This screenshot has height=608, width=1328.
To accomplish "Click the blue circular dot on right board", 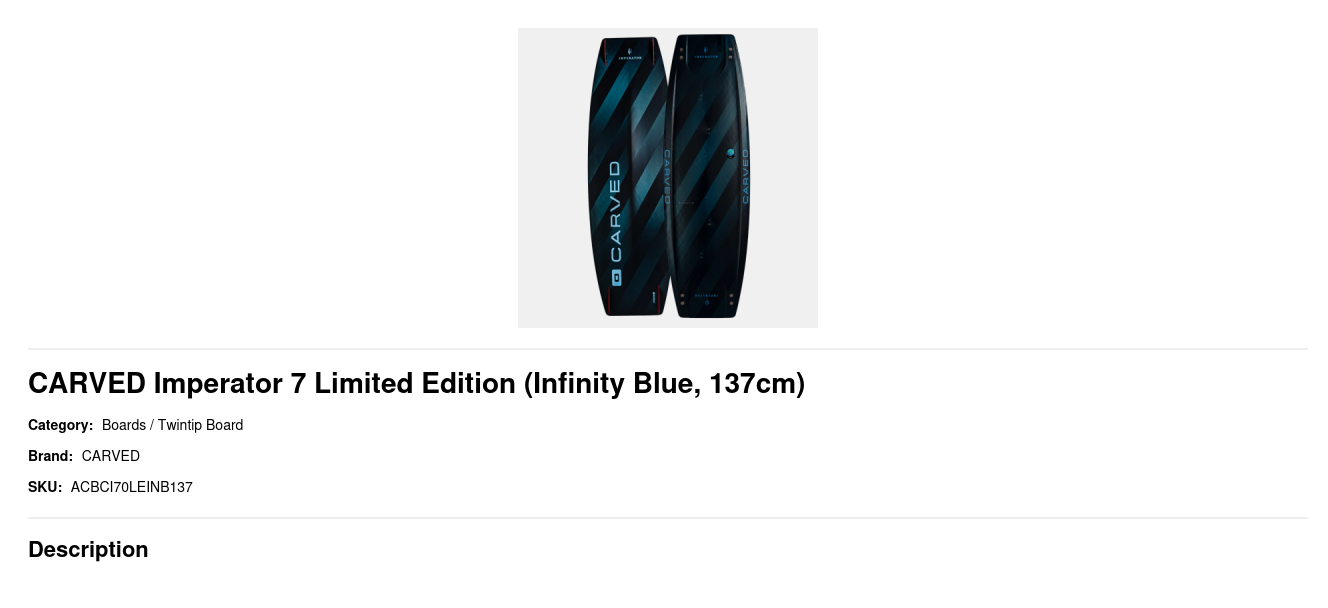I will click(x=730, y=153).
